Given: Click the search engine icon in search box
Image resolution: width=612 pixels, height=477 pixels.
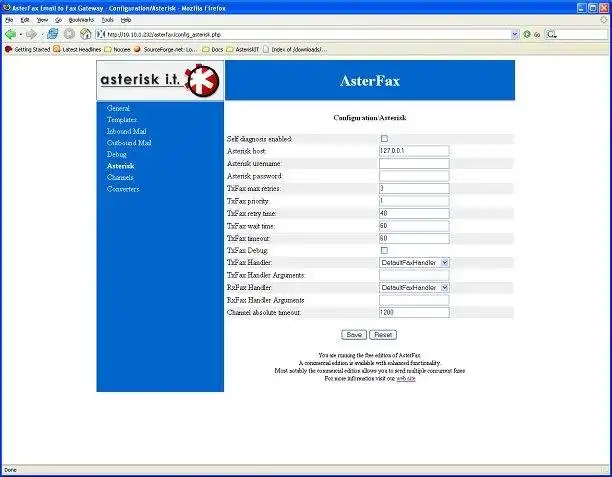Looking at the screenshot, I should [x=551, y=34].
